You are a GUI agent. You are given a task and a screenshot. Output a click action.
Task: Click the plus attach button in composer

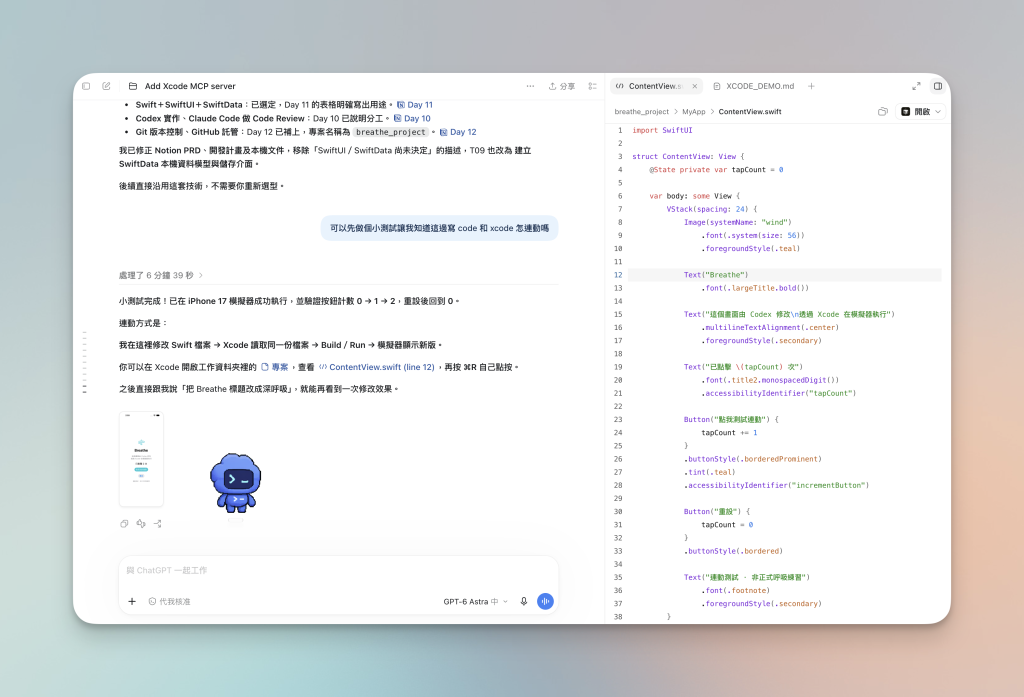pyautogui.click(x=132, y=601)
